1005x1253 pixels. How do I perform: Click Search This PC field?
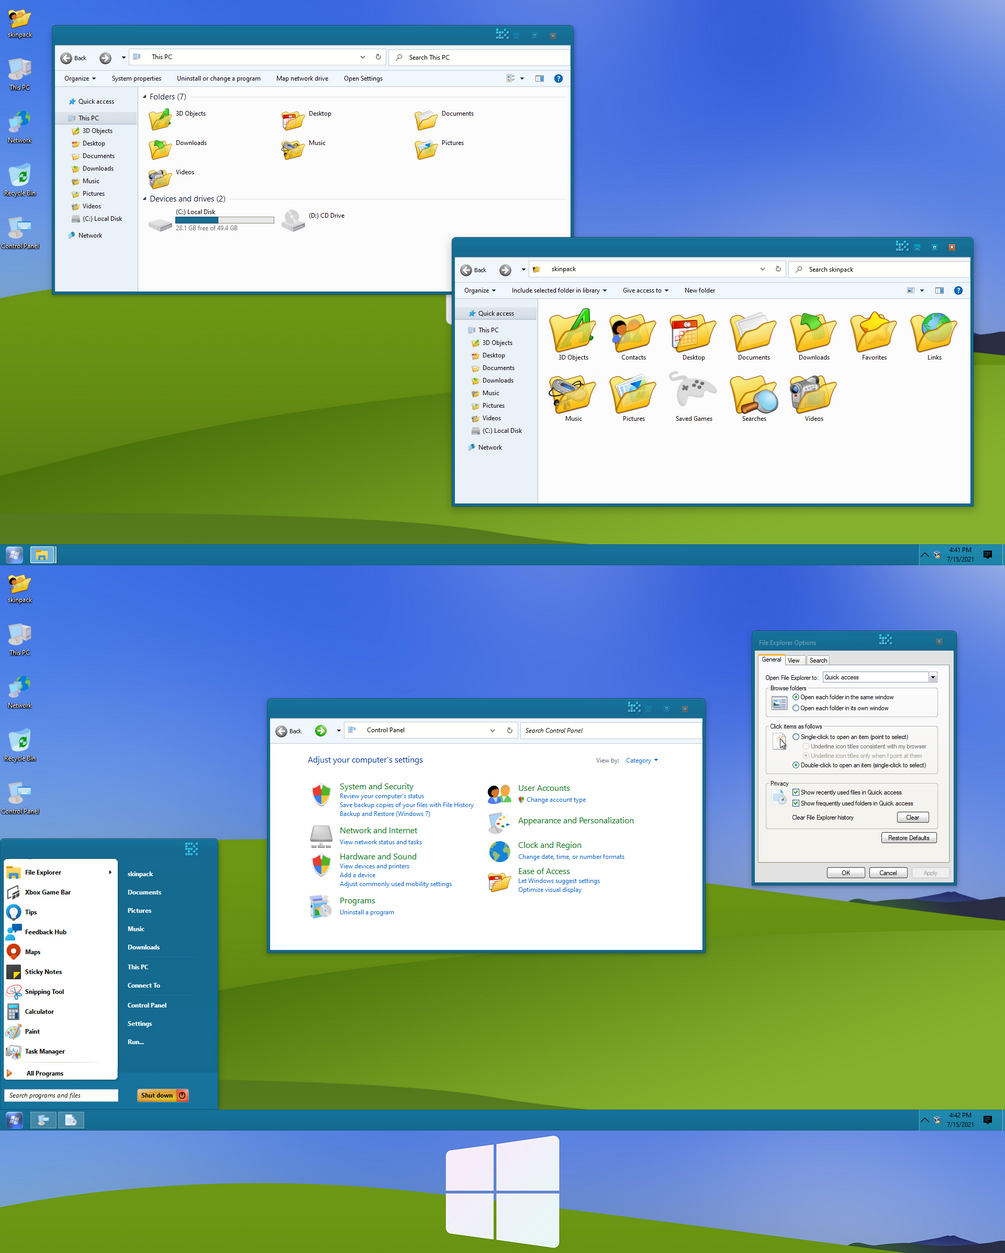coord(479,57)
